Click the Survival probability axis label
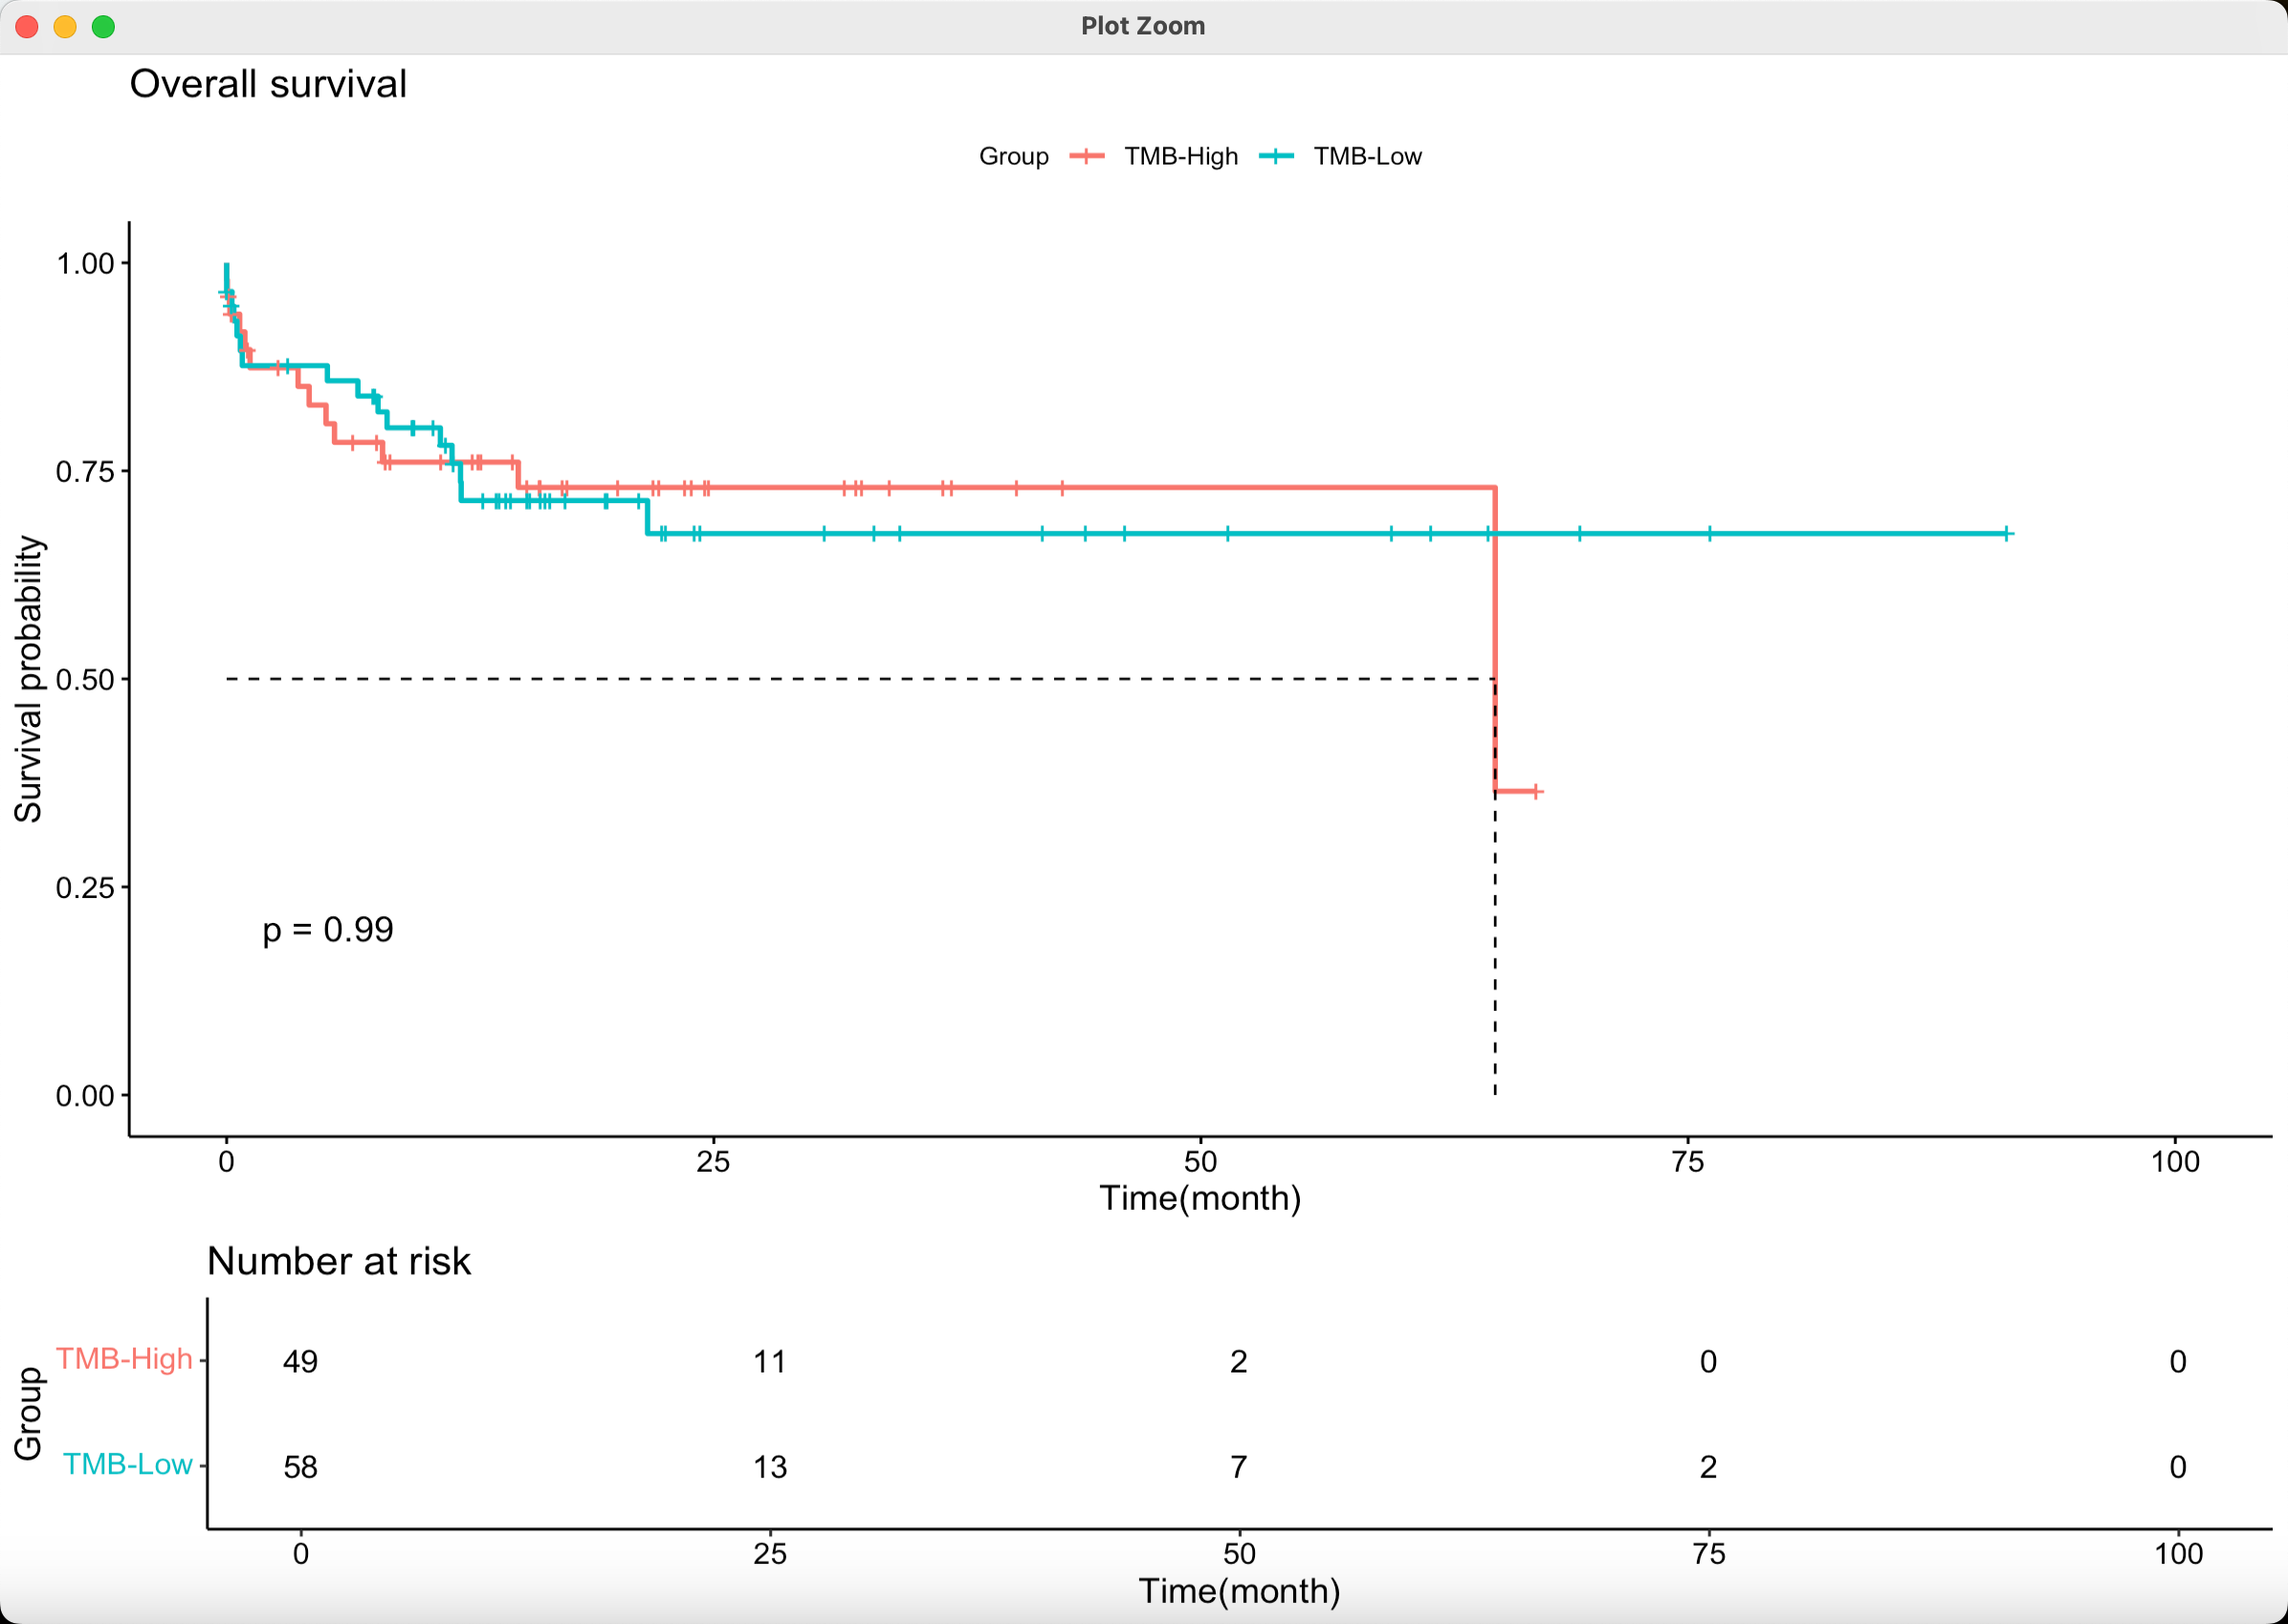 (28, 679)
